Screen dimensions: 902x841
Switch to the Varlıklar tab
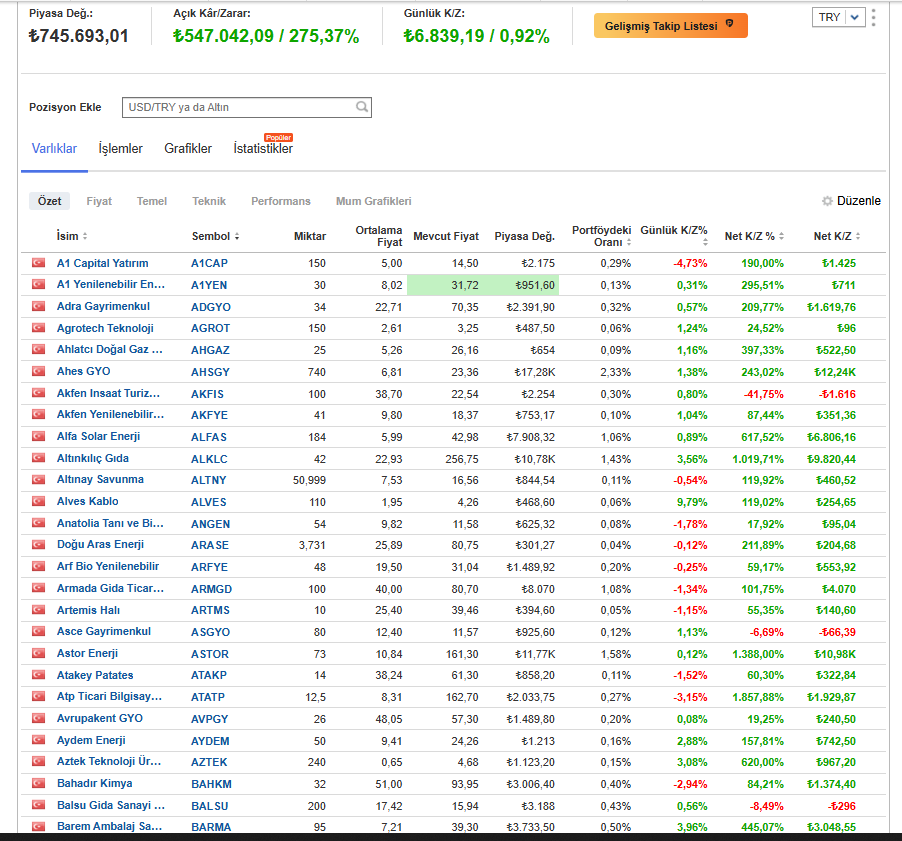54,148
